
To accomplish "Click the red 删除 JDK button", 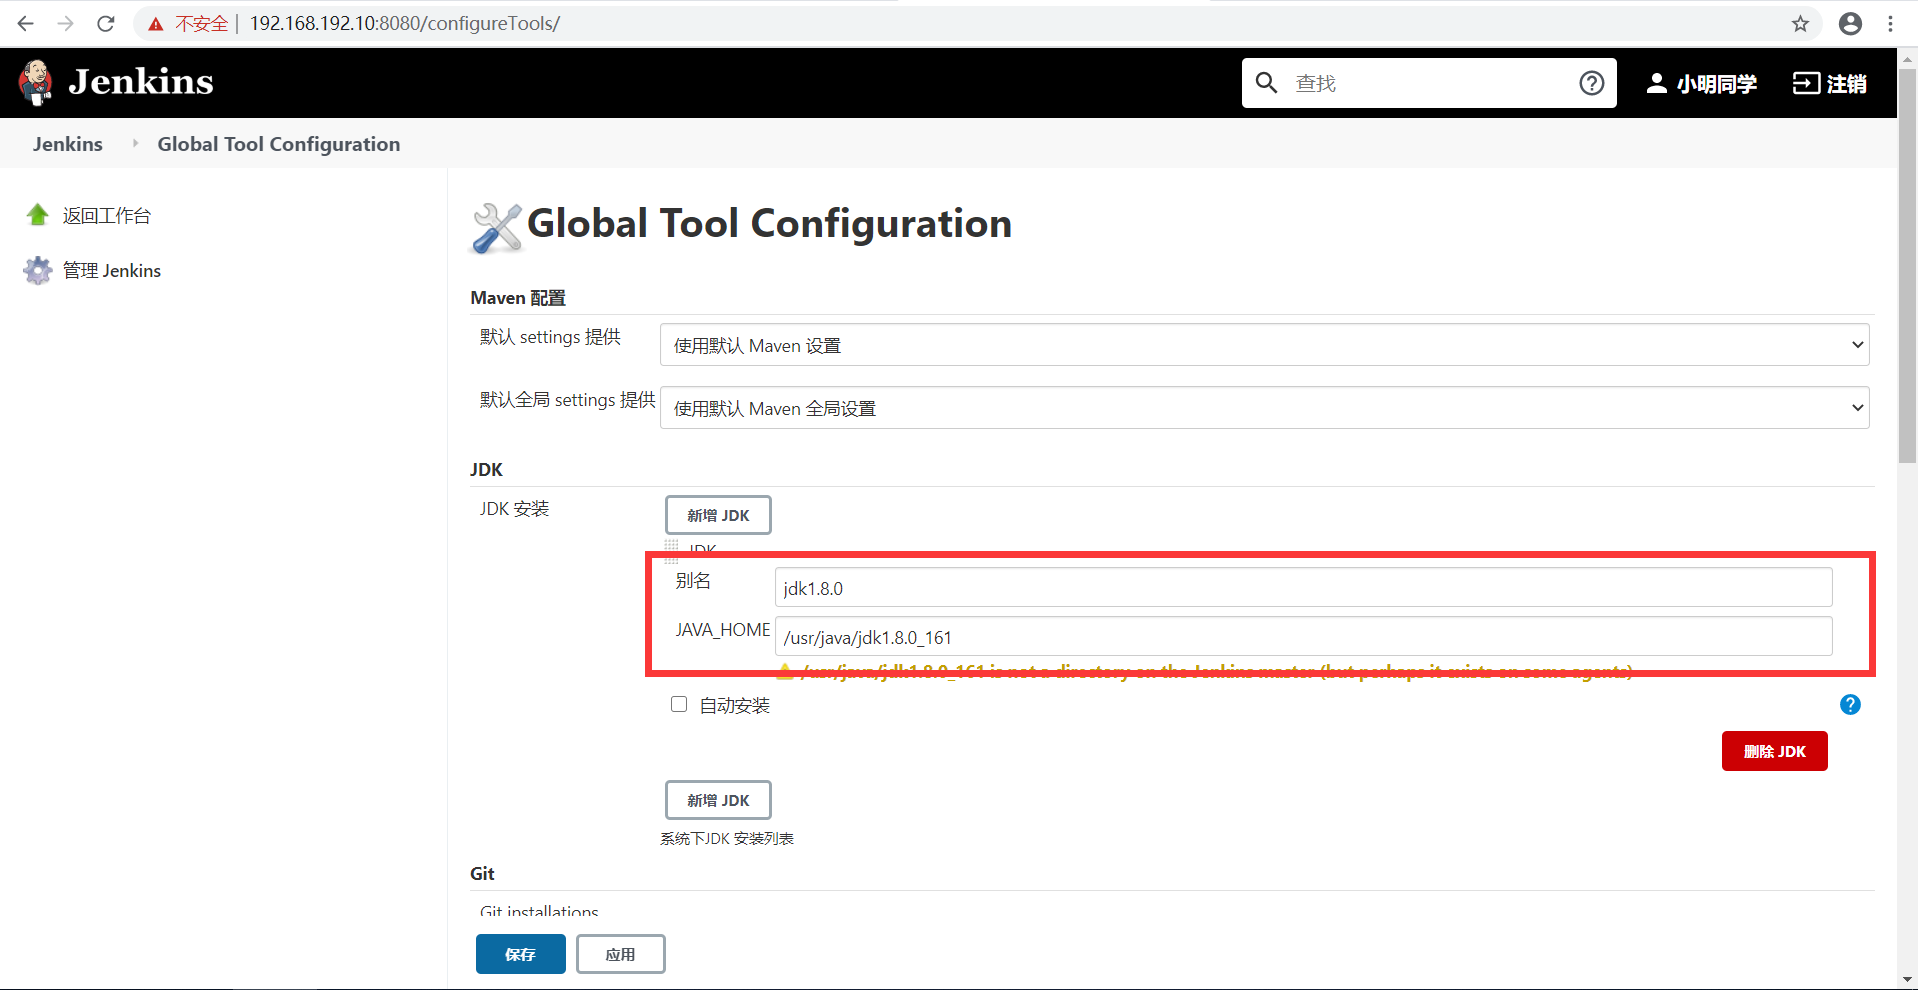I will (1774, 751).
